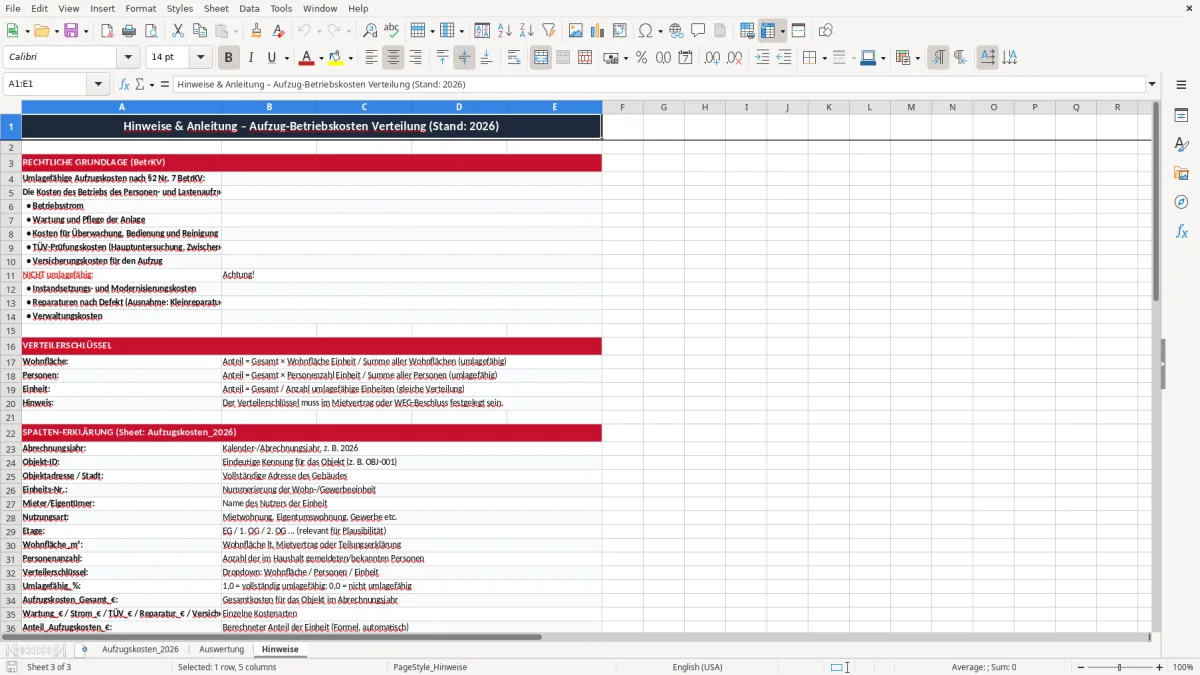Image resolution: width=1200 pixels, height=675 pixels.
Task: Open the sidebar Styles panel icon
Action: point(1181,144)
